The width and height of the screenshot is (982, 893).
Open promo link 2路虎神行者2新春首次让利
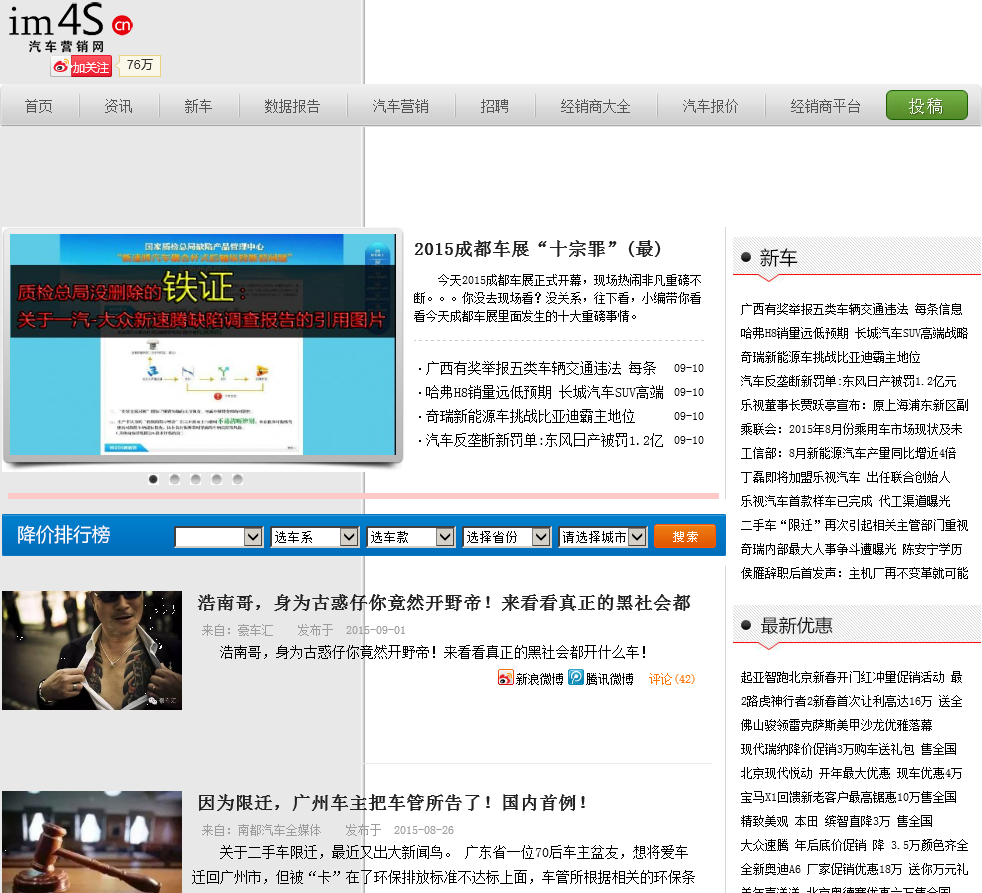[x=851, y=701]
